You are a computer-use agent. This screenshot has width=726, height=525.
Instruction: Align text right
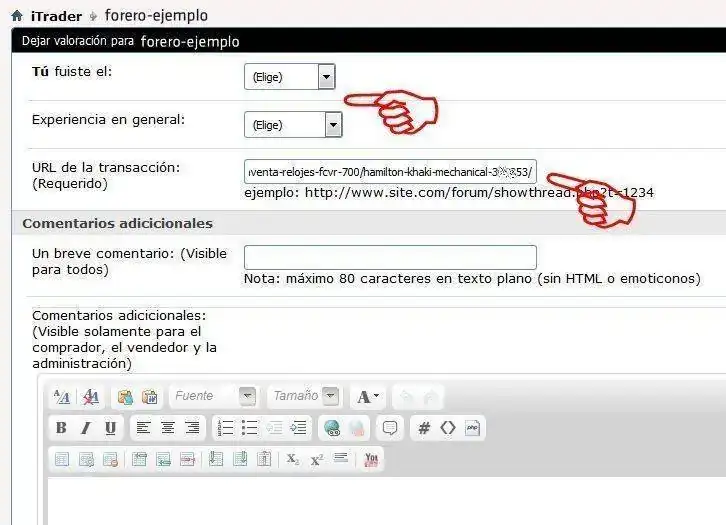pos(192,428)
